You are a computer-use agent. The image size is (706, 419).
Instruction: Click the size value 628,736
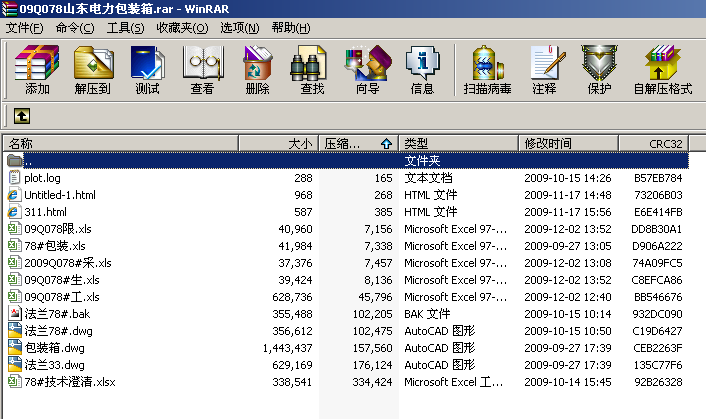click(292, 297)
